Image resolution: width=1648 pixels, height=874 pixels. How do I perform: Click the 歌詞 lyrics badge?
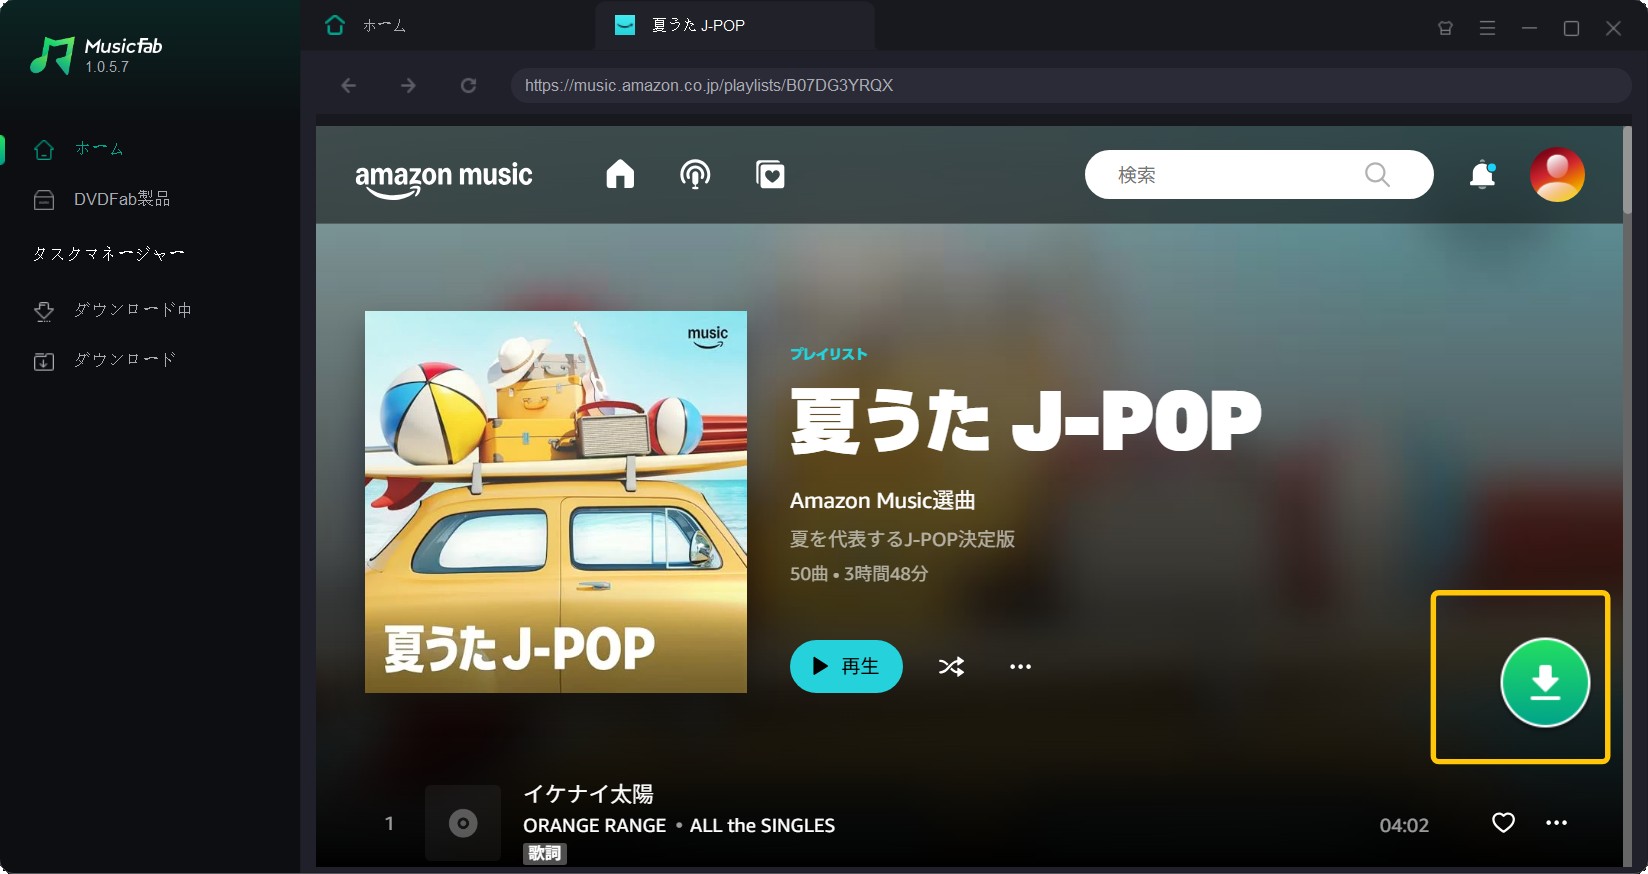tap(545, 853)
